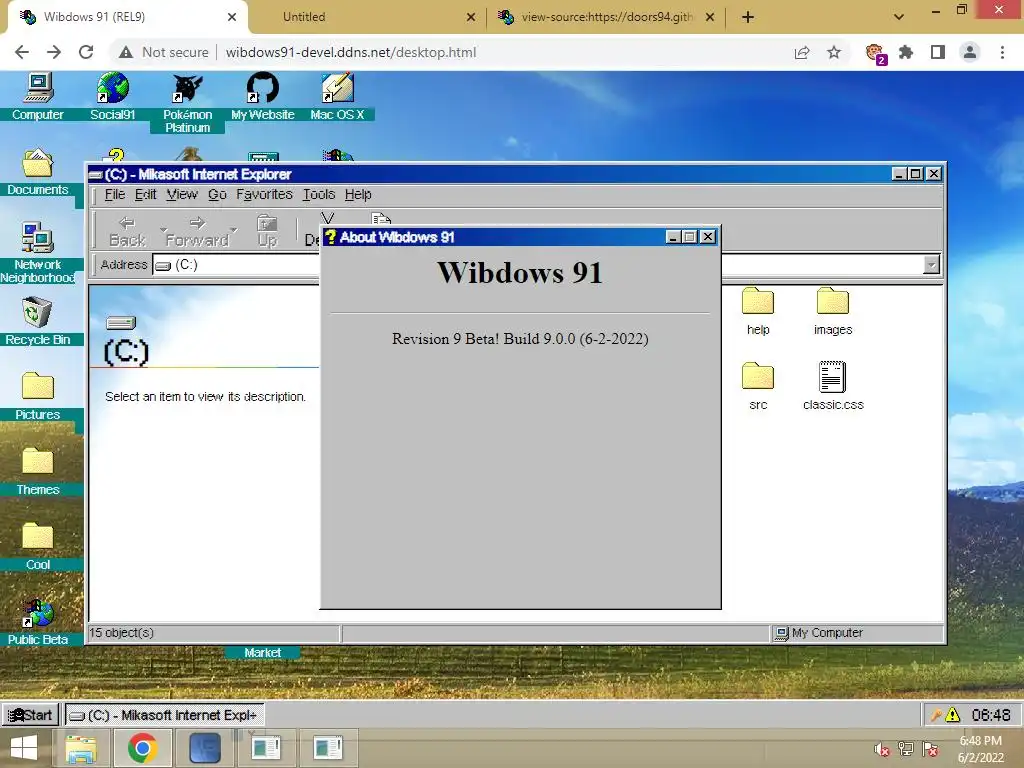Toggle the Chrome side panel icon
Image resolution: width=1024 pixels, height=768 pixels.
tap(938, 52)
